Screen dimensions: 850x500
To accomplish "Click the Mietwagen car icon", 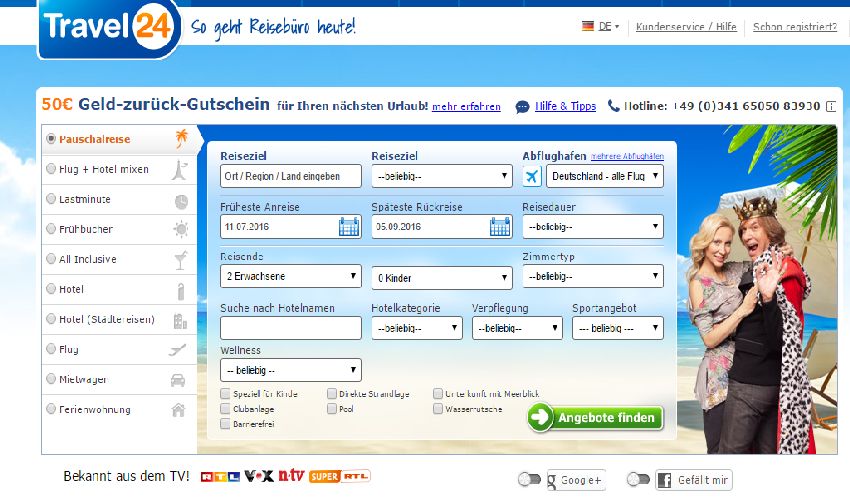I will point(179,380).
